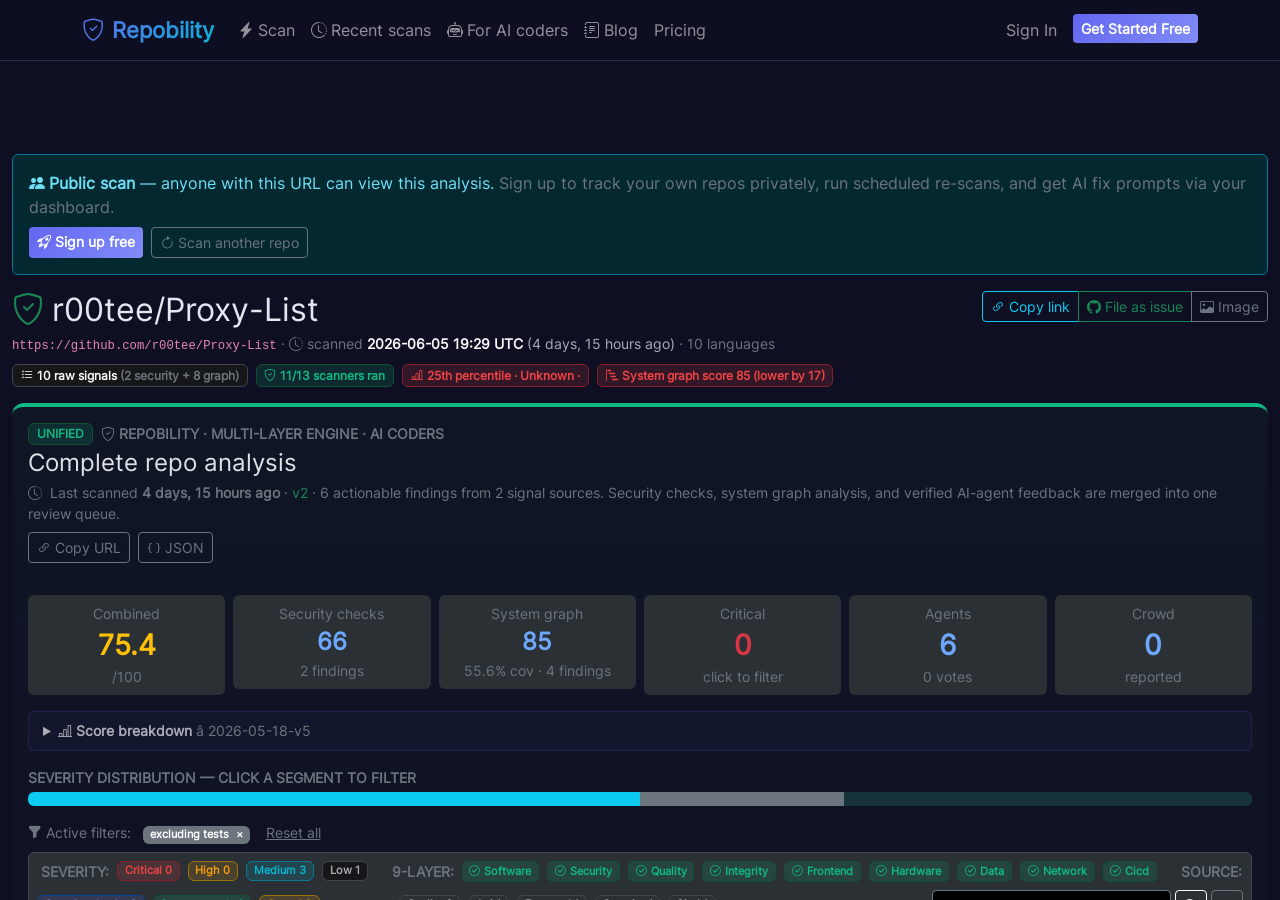Select the Security checks 66 card
Screen dimensions: 1280x900
pyautogui.click(x=332, y=642)
